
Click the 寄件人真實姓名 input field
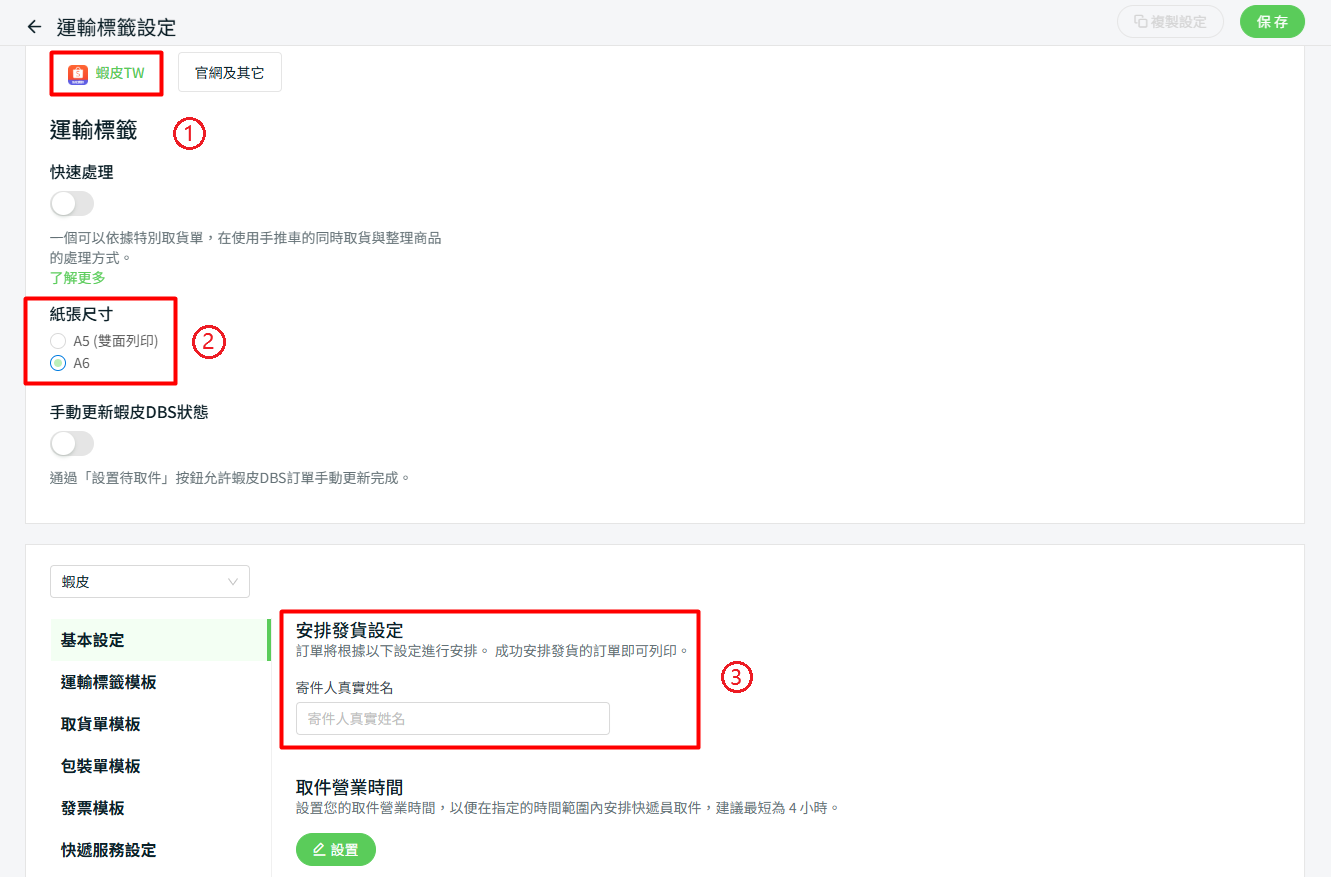tap(452, 719)
